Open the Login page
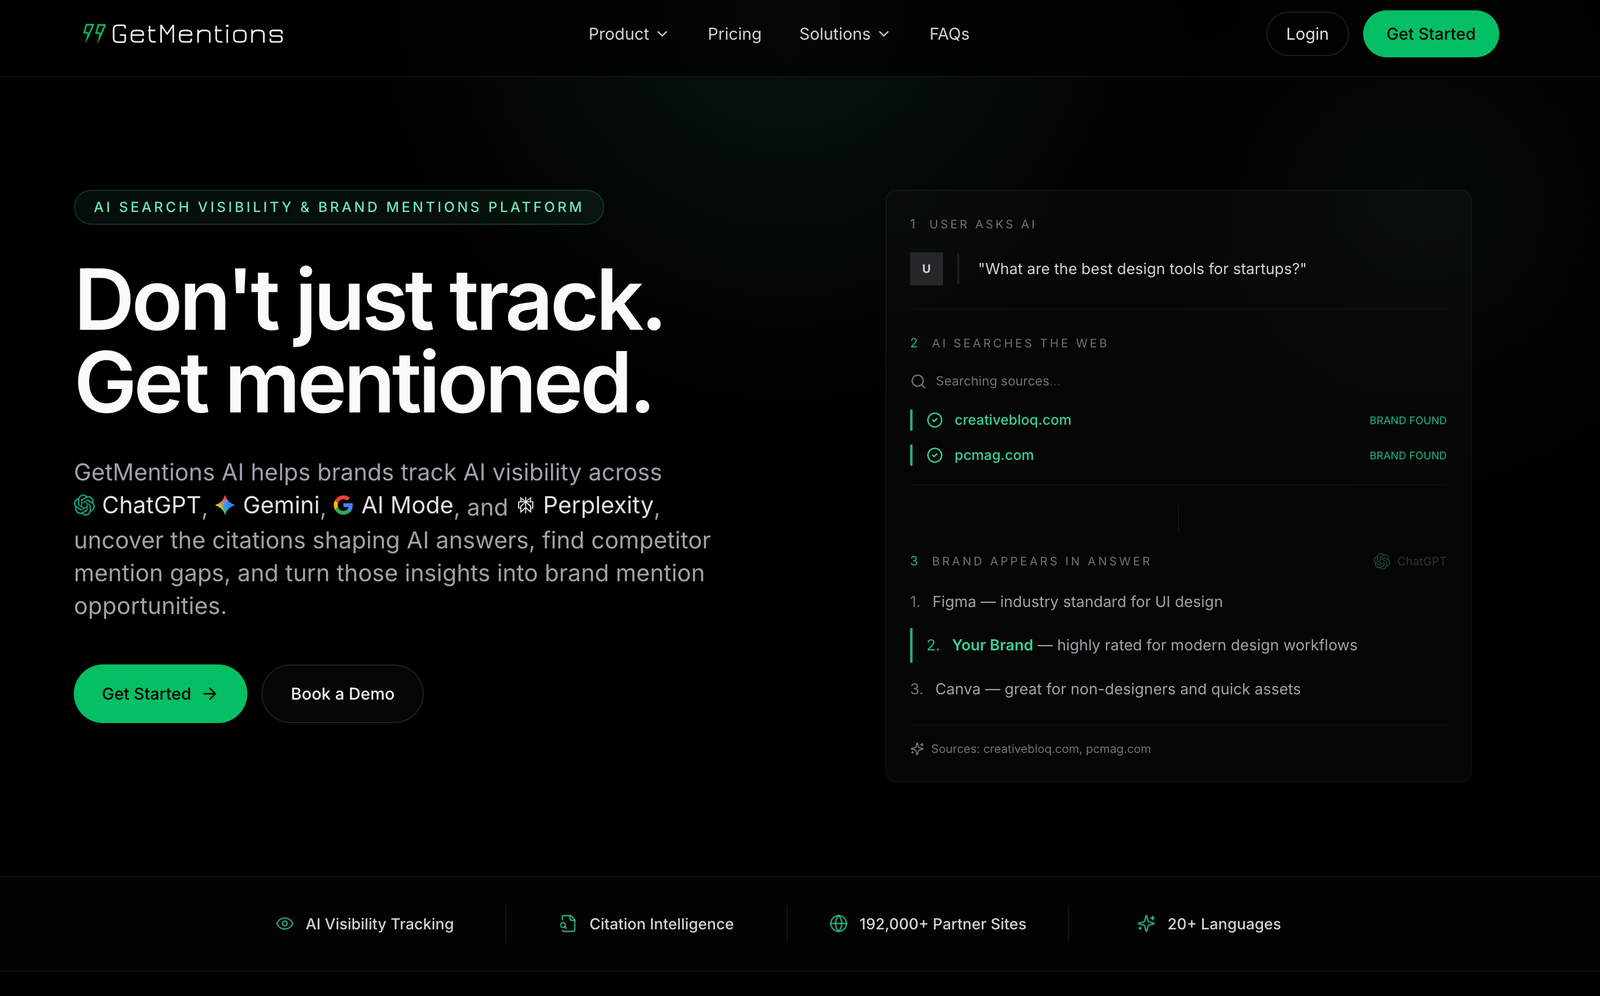 point(1306,33)
